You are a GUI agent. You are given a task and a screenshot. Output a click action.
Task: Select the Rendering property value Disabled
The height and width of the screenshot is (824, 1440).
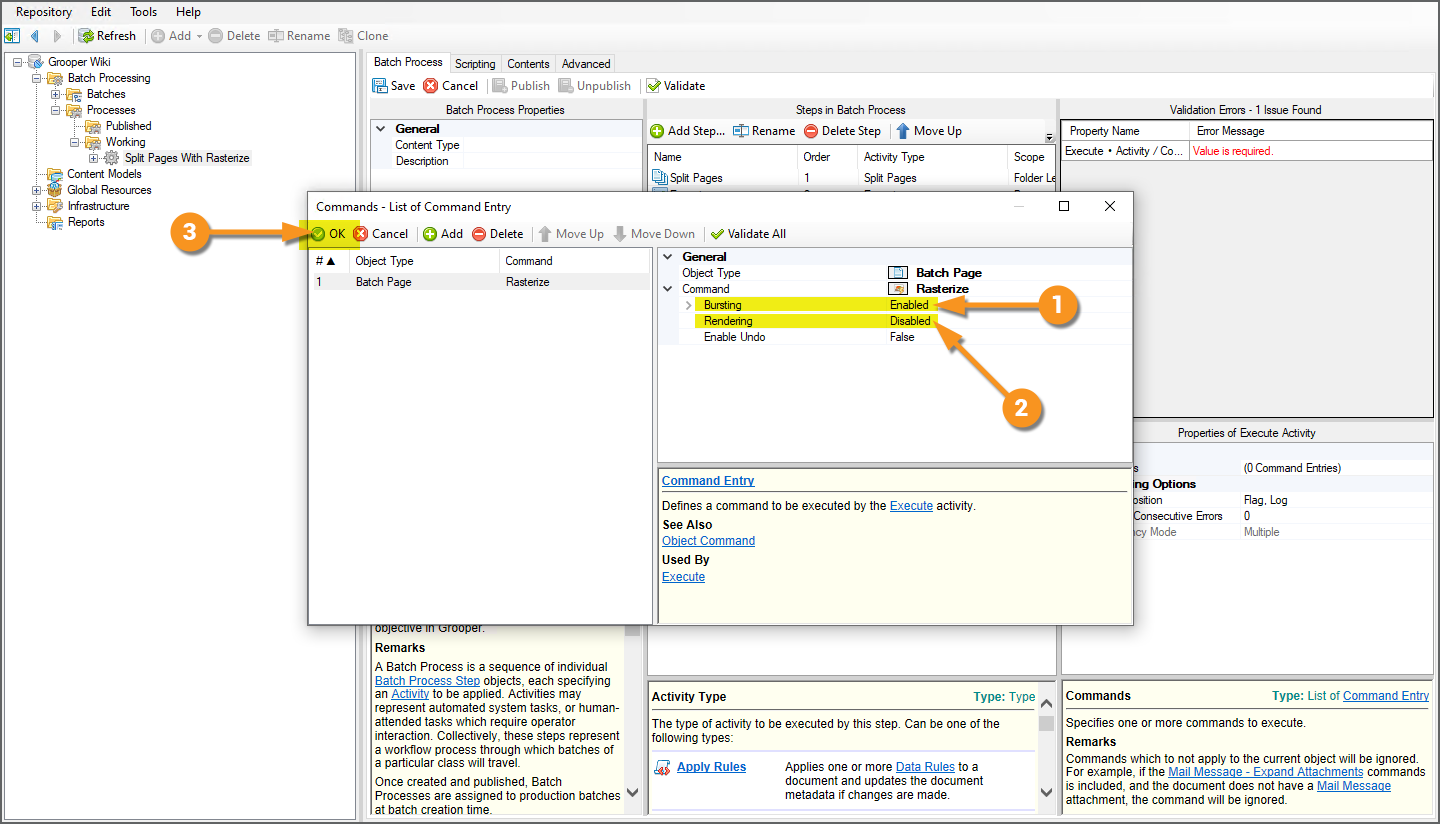909,321
